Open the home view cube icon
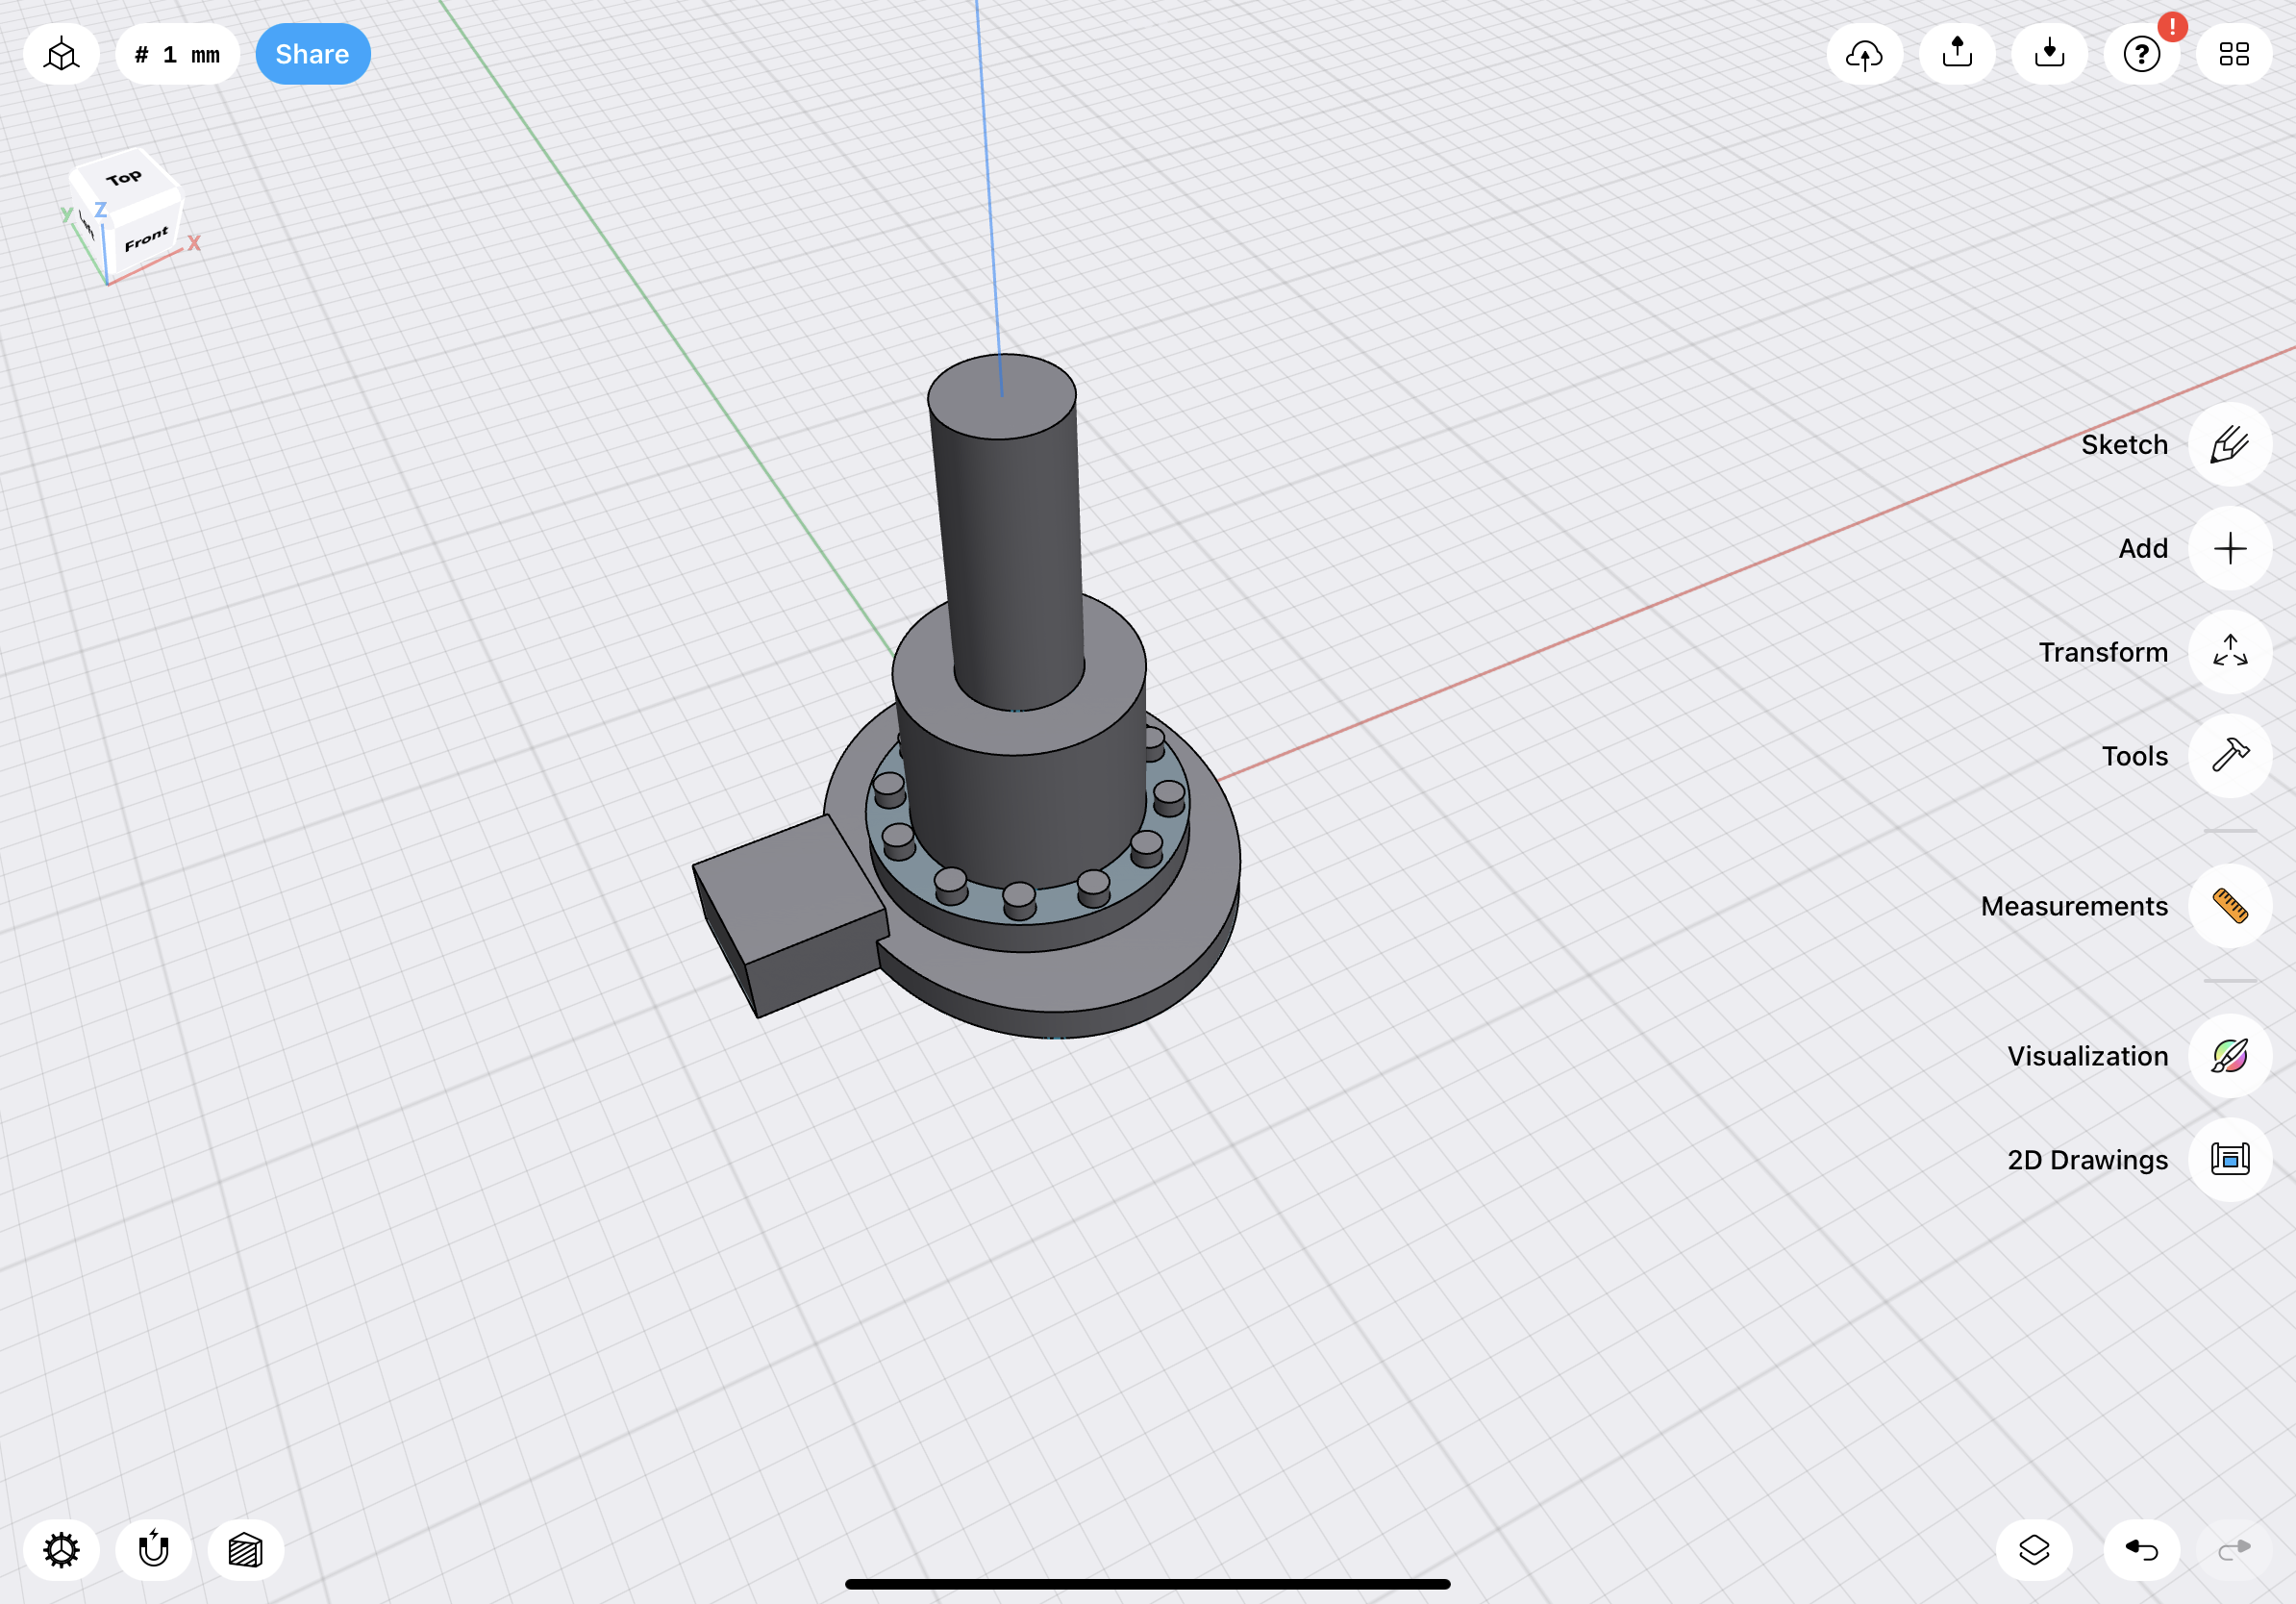The height and width of the screenshot is (1604, 2296). pyautogui.click(x=61, y=54)
